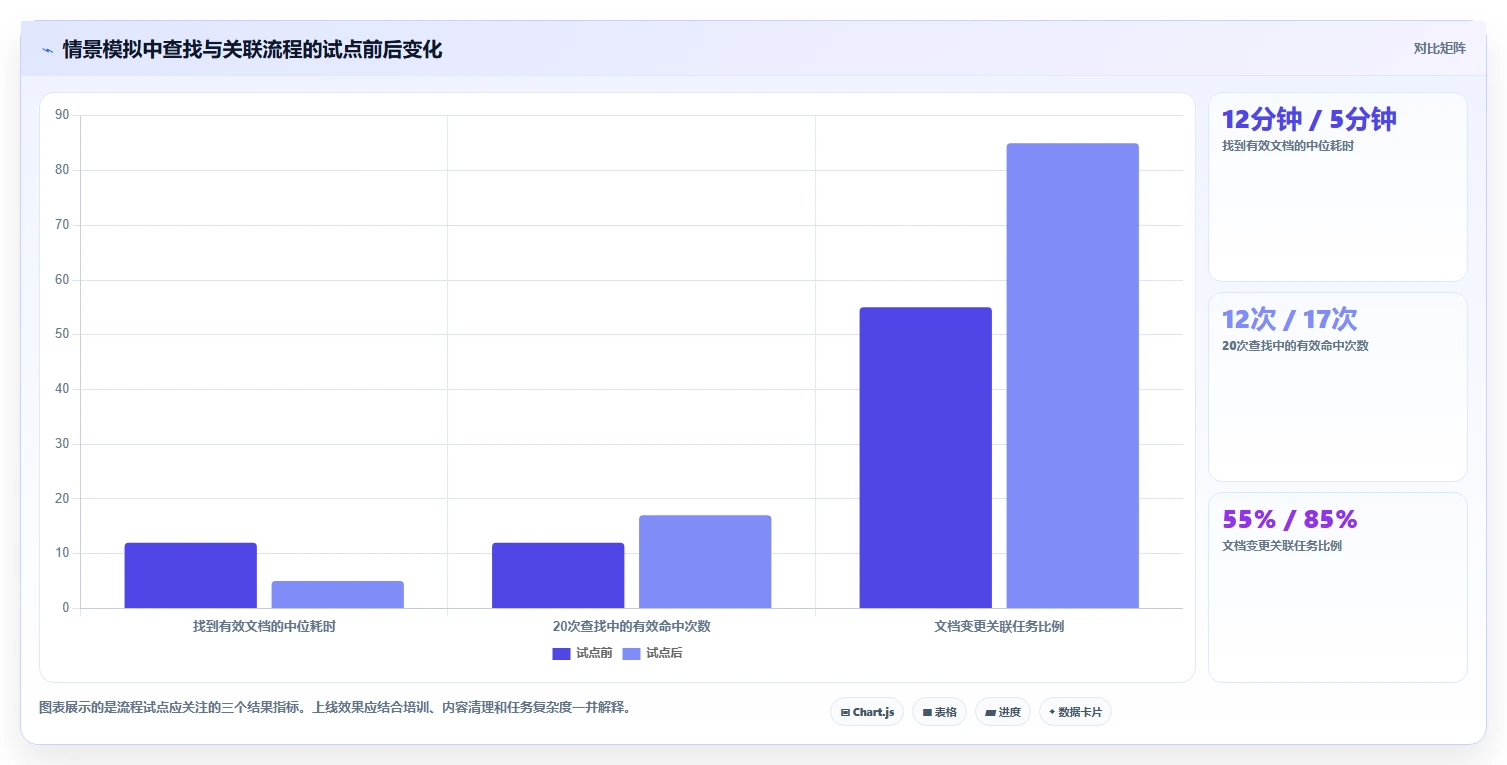Open the 12次 / 17次 stat card
Image resolution: width=1507 pixels, height=765 pixels.
click(x=1337, y=387)
